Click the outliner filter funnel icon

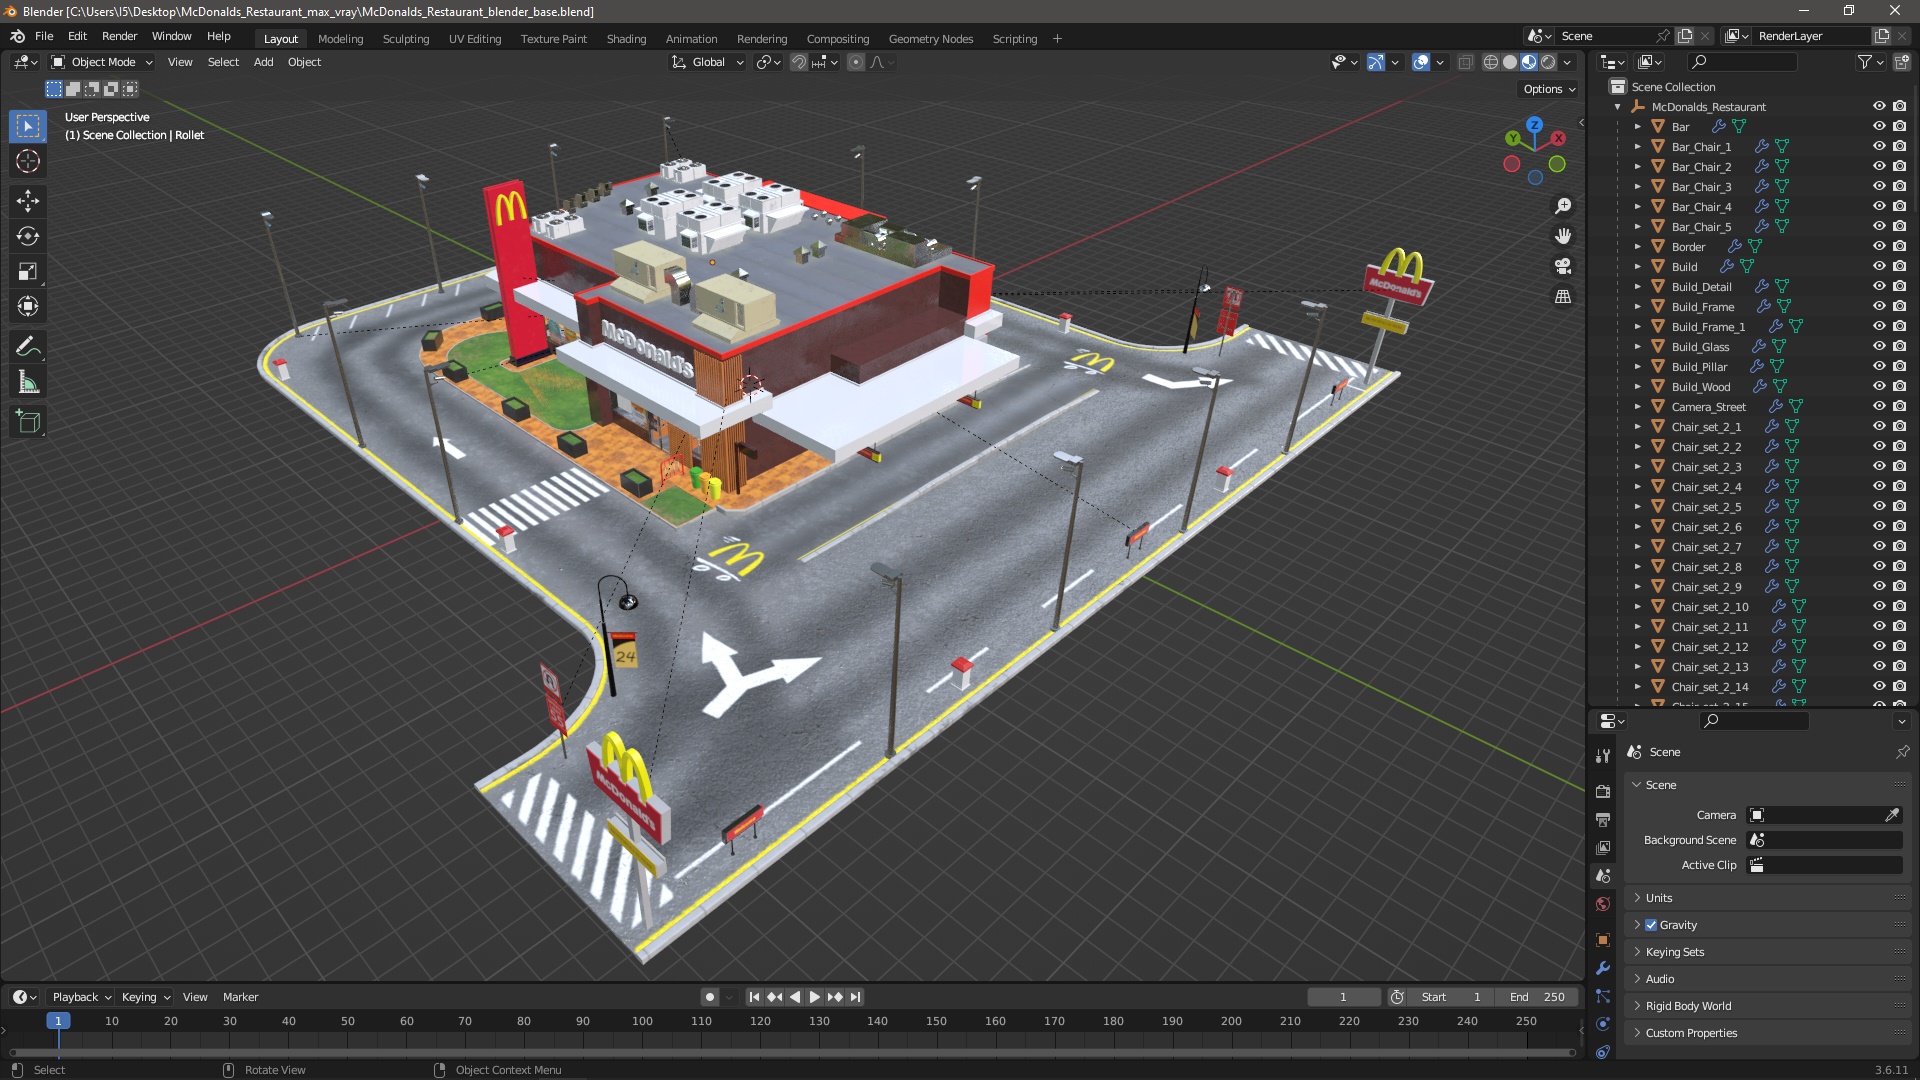point(1865,62)
